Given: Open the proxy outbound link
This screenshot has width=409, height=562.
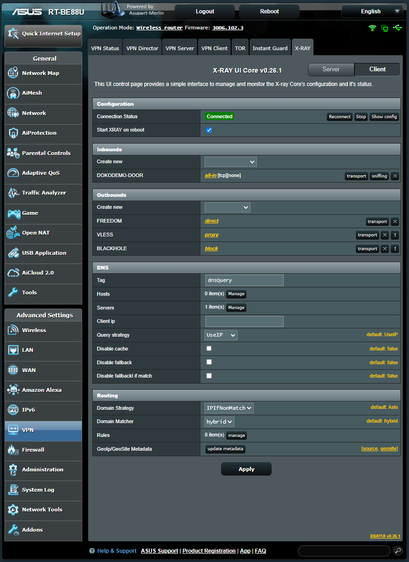Looking at the screenshot, I should (x=211, y=235).
